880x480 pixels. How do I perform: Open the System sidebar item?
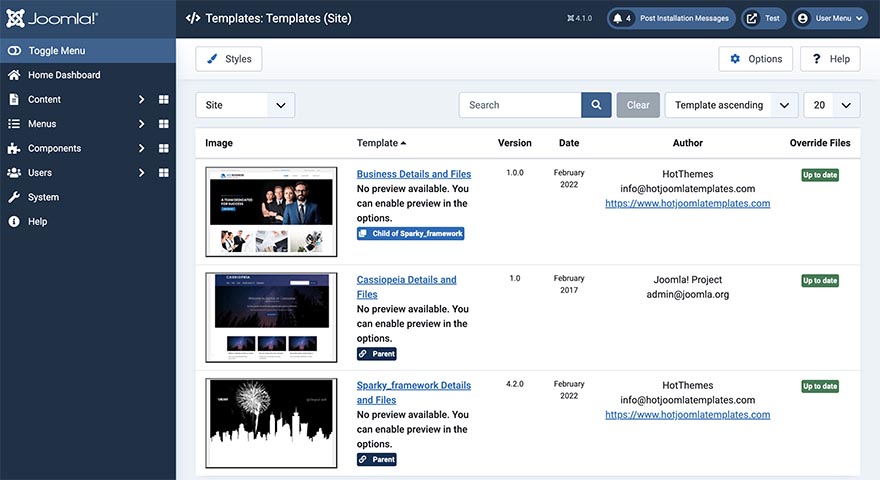pos(43,197)
